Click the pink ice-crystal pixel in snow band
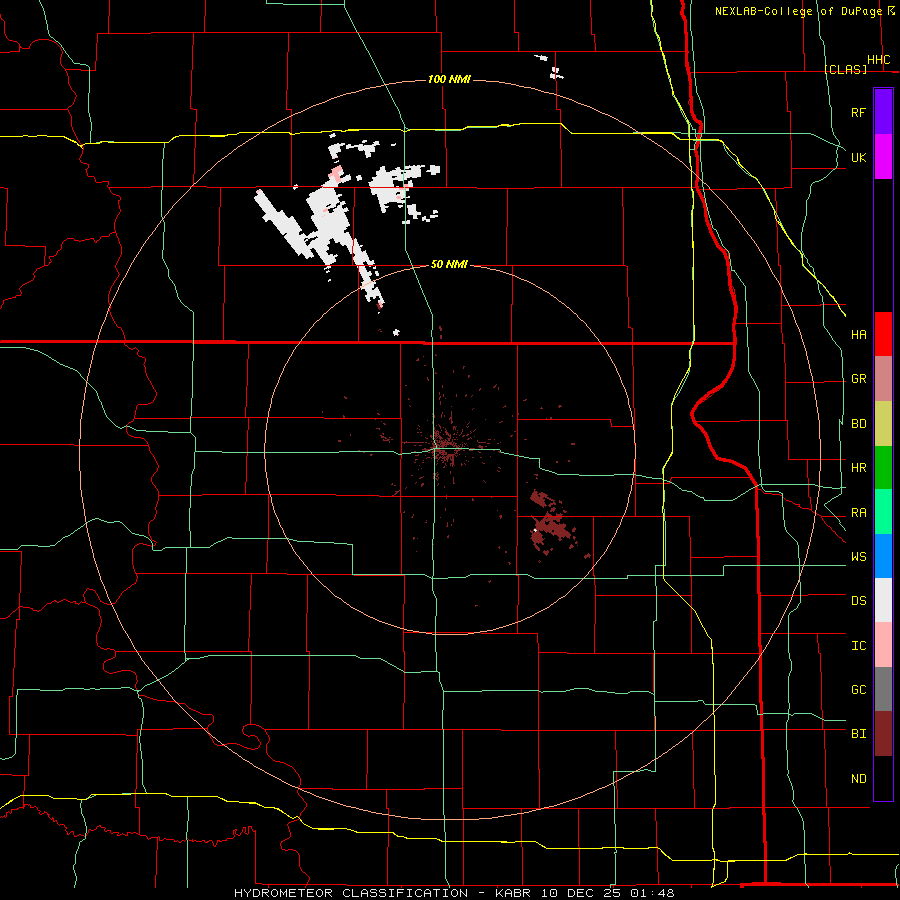The image size is (900, 900). [x=336, y=172]
